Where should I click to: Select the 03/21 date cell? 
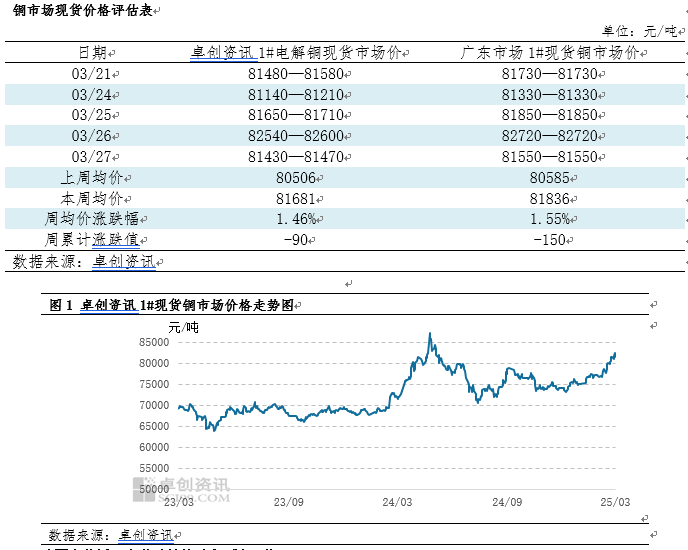(x=95, y=74)
